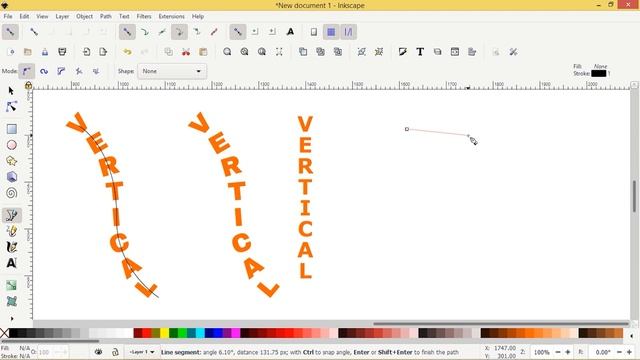Select the Star polygon tool
Image resolution: width=640 pixels, height=360 pixels.
(x=11, y=161)
